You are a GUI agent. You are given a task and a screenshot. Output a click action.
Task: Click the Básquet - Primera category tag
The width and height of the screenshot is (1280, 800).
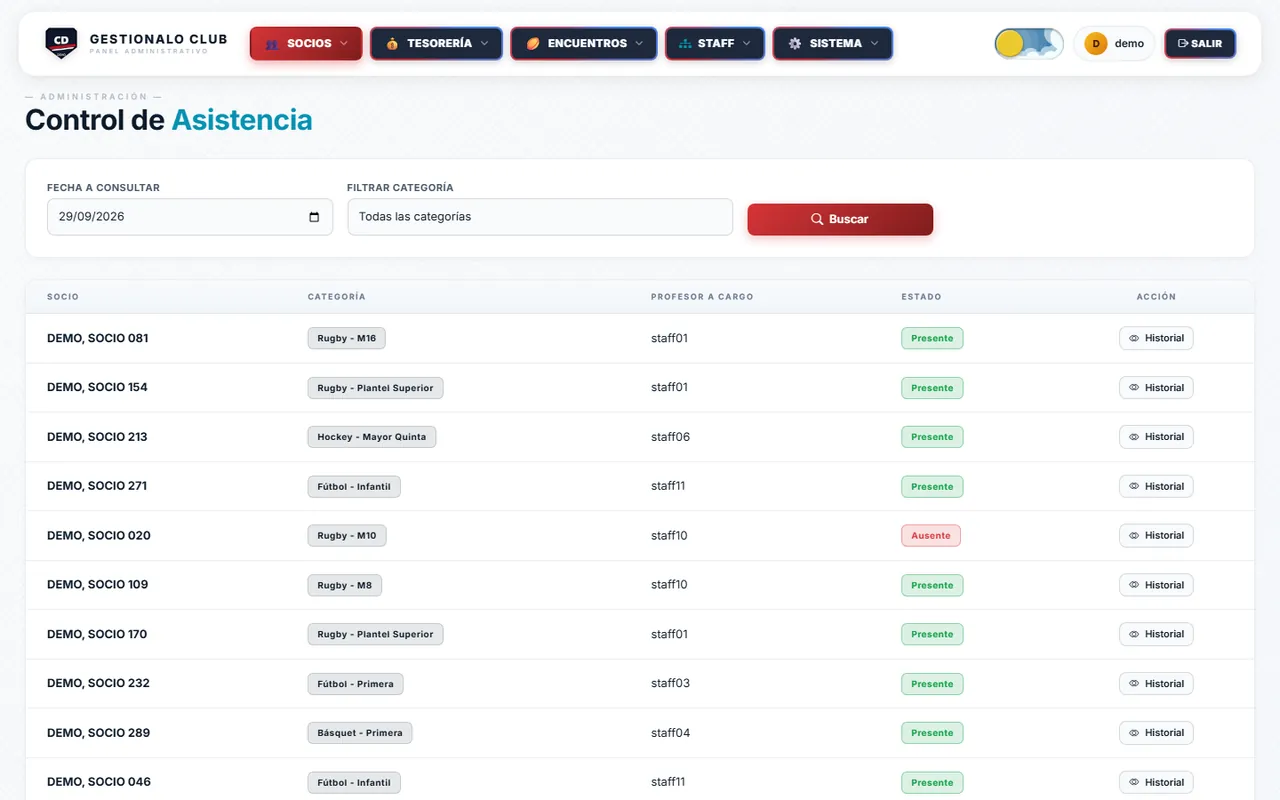360,733
